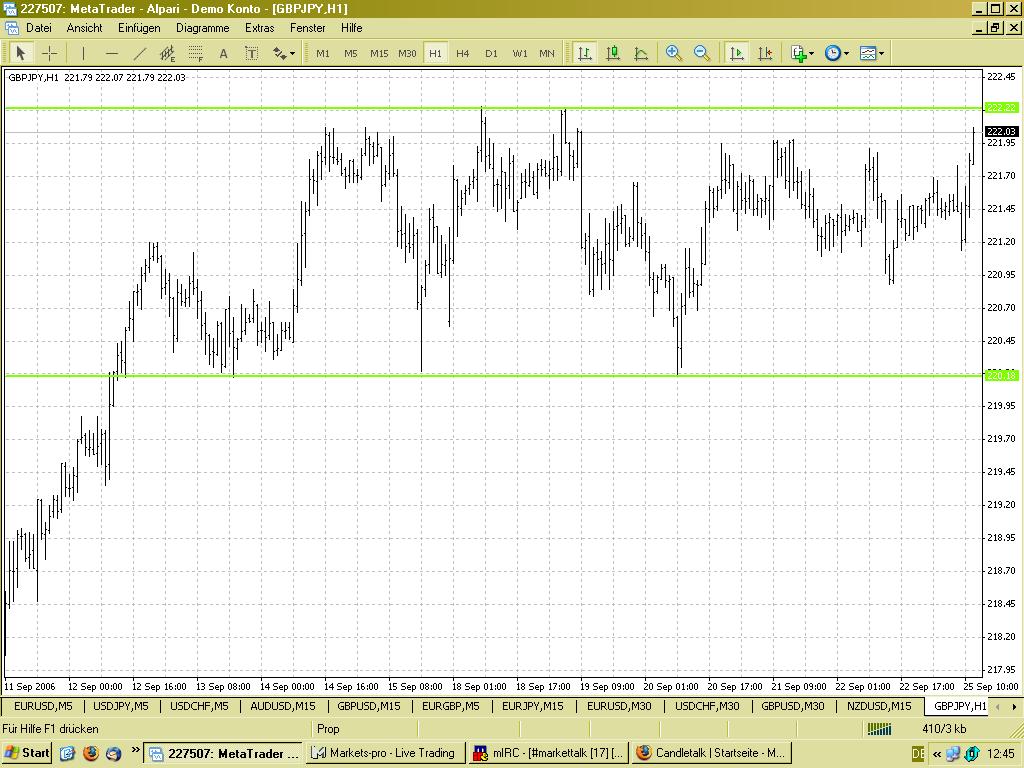The image size is (1024, 768).
Task: Switch chart to line chart display
Action: (641, 53)
